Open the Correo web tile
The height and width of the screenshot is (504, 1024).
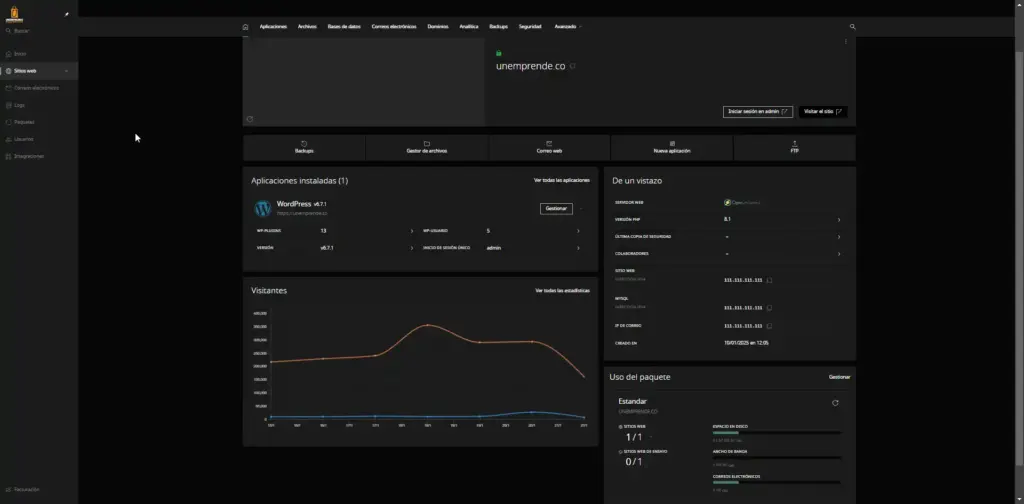click(549, 148)
